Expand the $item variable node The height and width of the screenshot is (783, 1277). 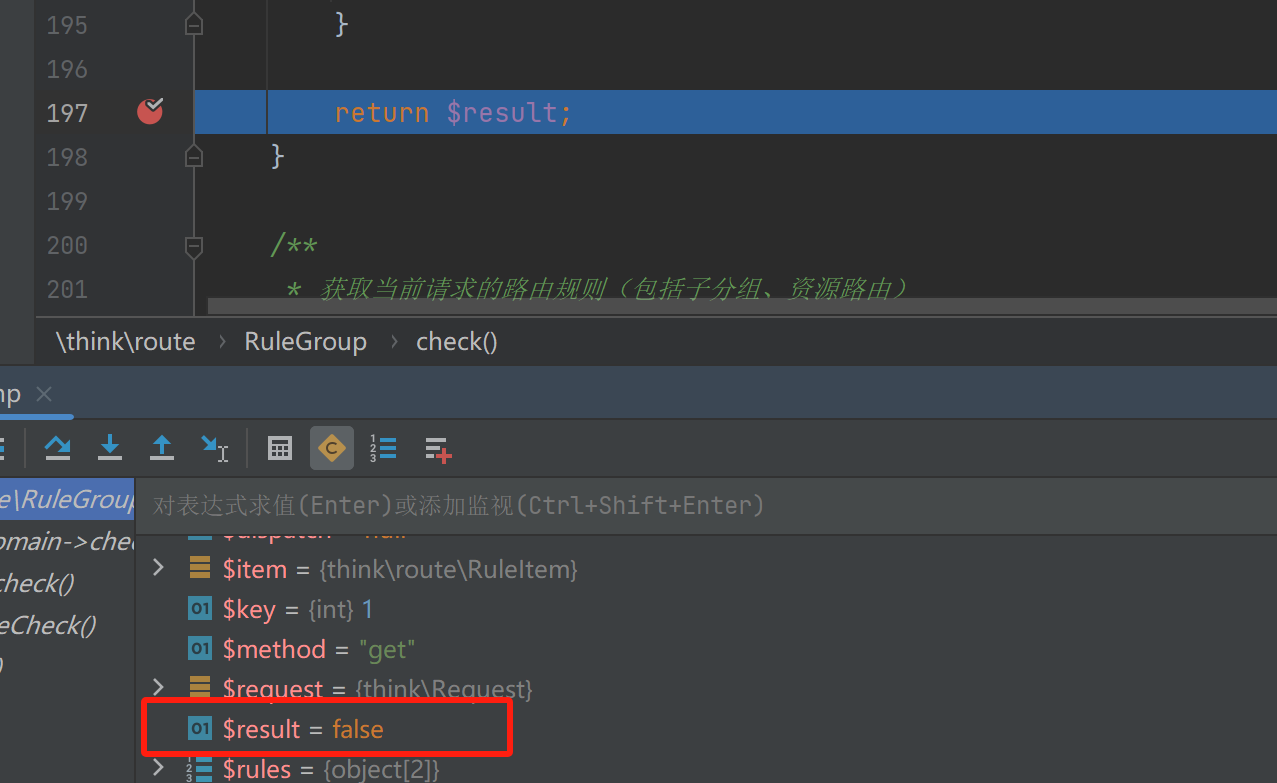(158, 569)
